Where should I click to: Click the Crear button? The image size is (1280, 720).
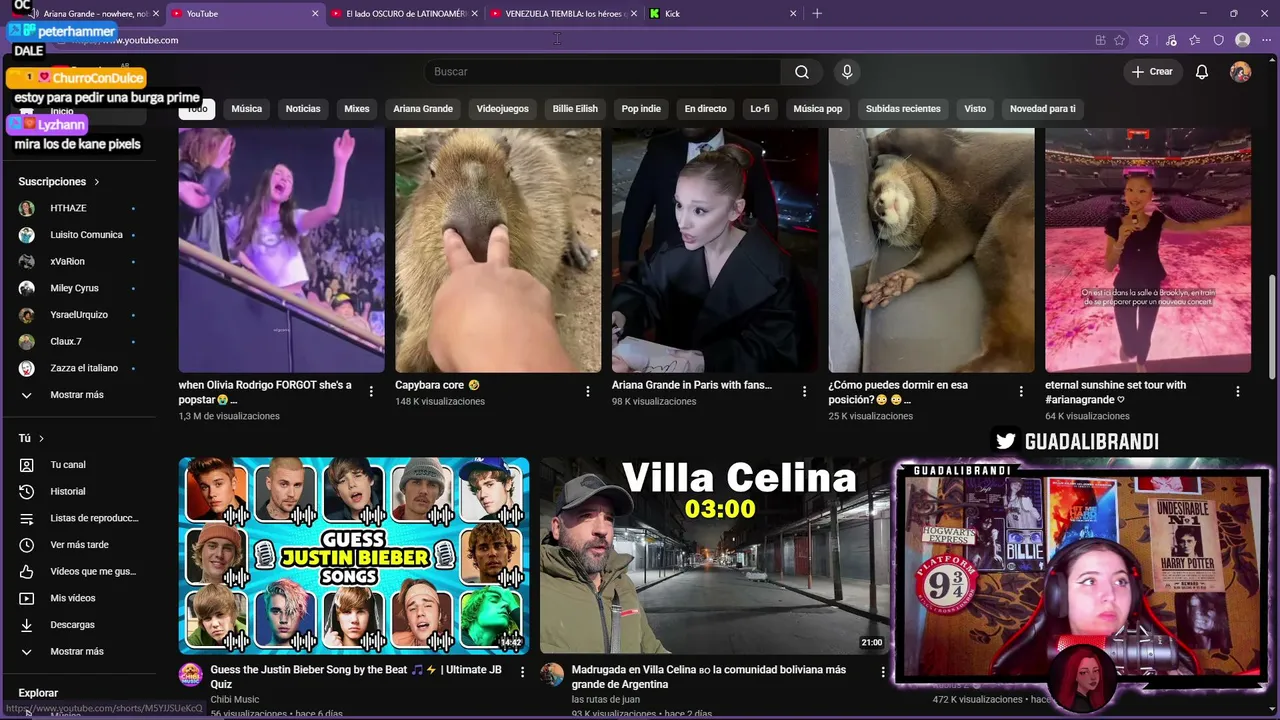coord(1152,72)
